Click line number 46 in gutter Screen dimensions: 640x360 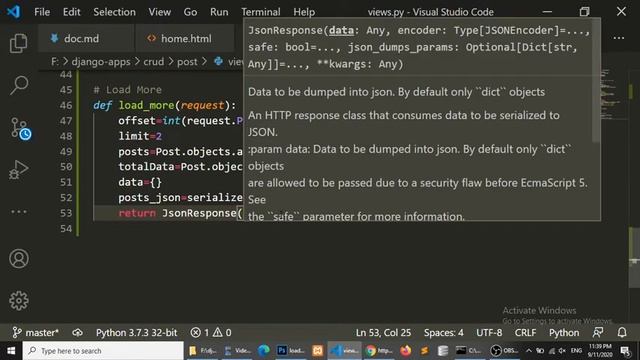coord(66,105)
